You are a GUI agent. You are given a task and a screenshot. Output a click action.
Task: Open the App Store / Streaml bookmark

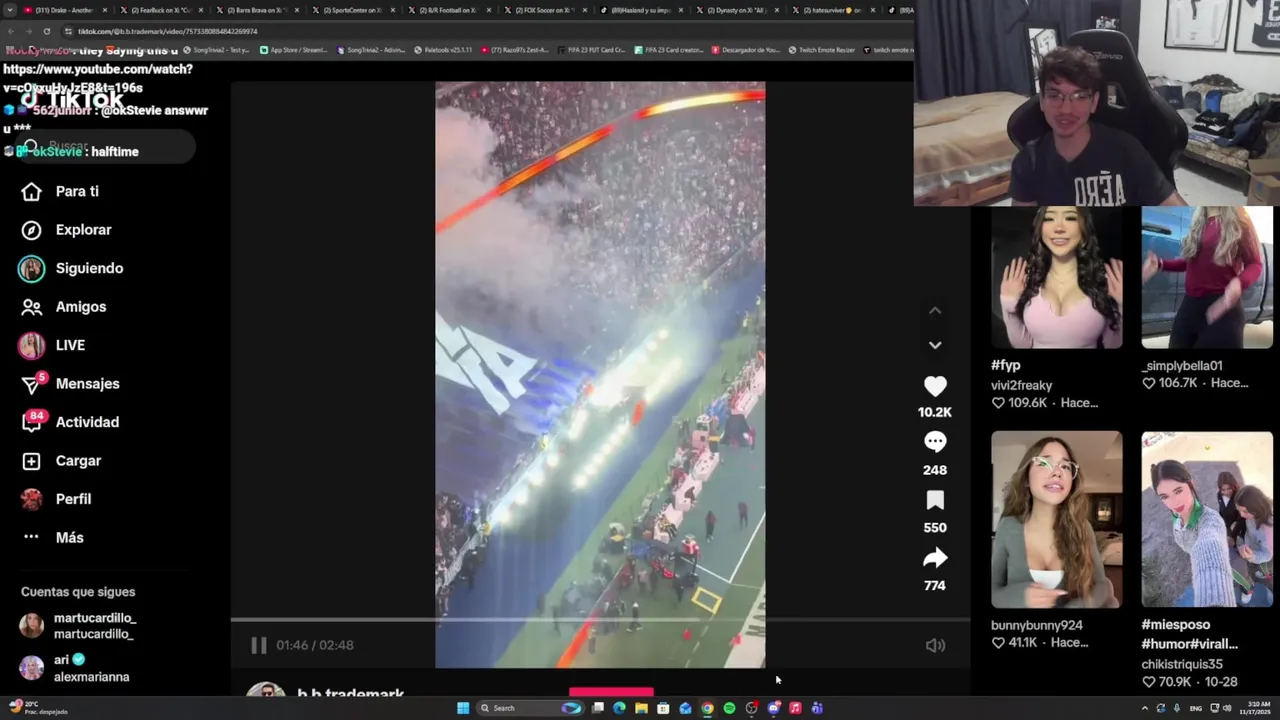click(296, 50)
